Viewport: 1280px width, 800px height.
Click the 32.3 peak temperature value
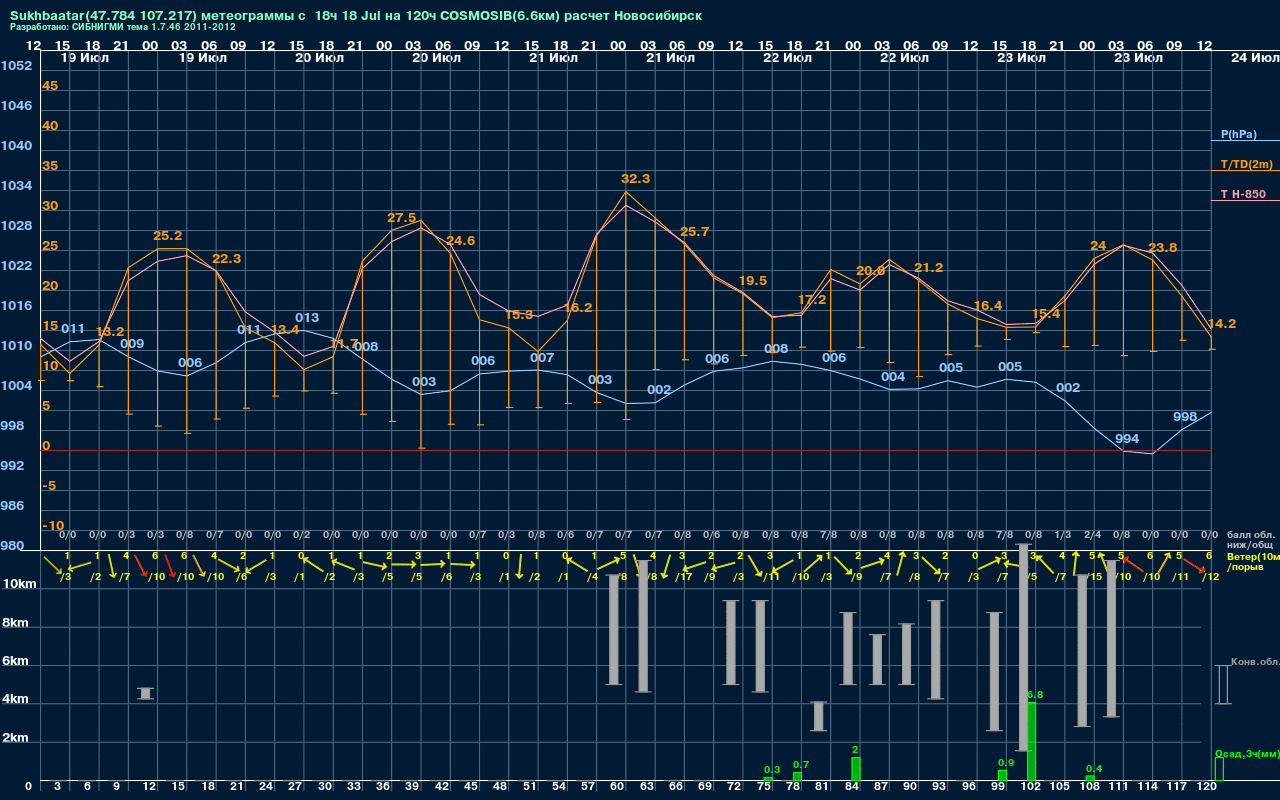pyautogui.click(x=635, y=179)
